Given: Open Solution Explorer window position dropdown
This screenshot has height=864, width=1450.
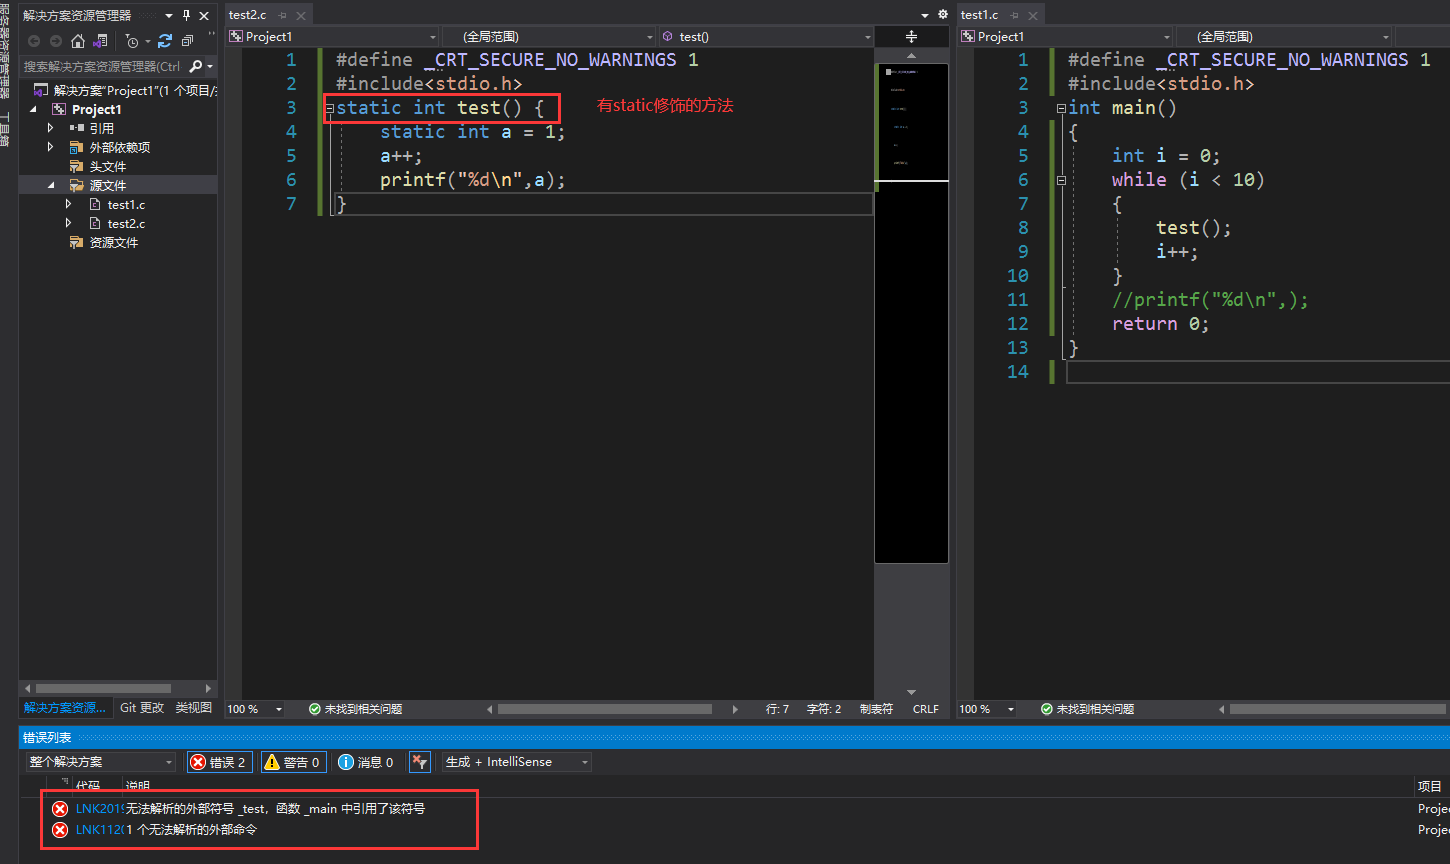Looking at the screenshot, I should tap(169, 15).
